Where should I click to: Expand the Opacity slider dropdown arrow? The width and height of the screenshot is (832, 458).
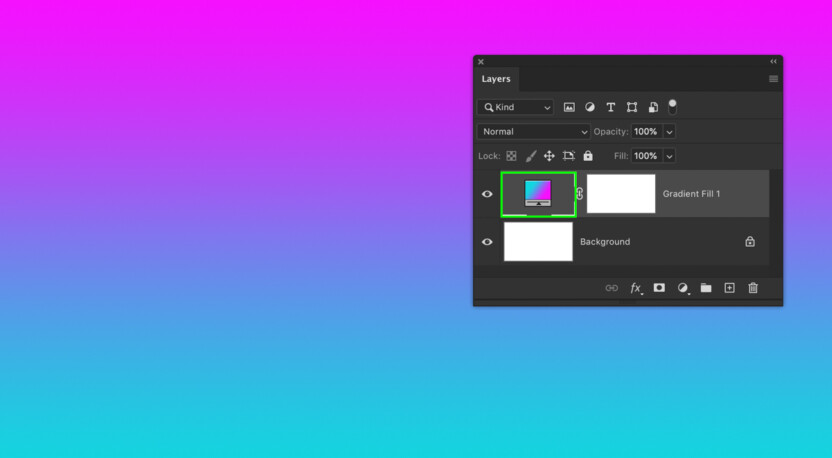670,132
